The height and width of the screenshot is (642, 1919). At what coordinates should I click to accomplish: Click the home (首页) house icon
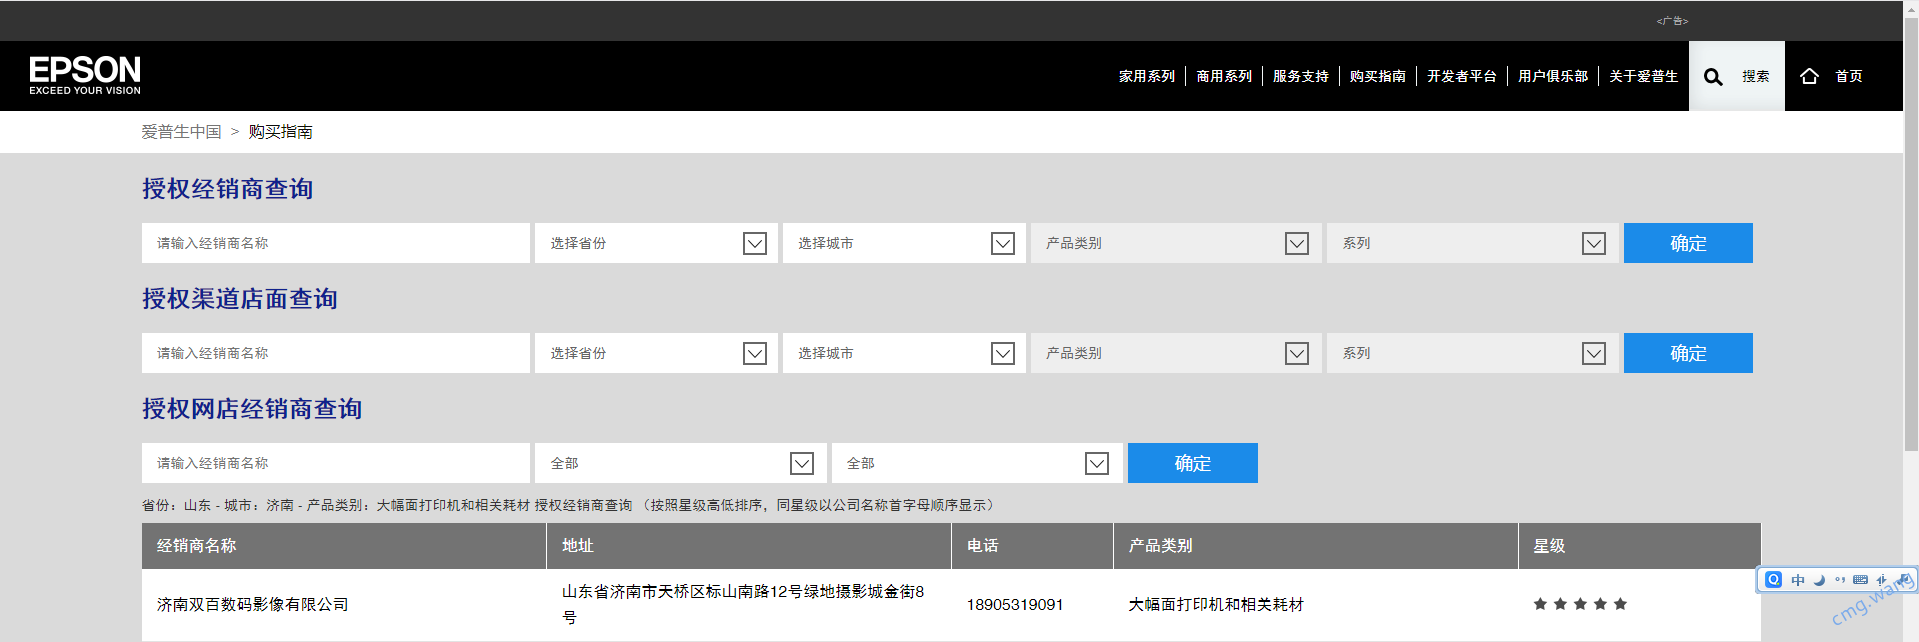pyautogui.click(x=1809, y=76)
